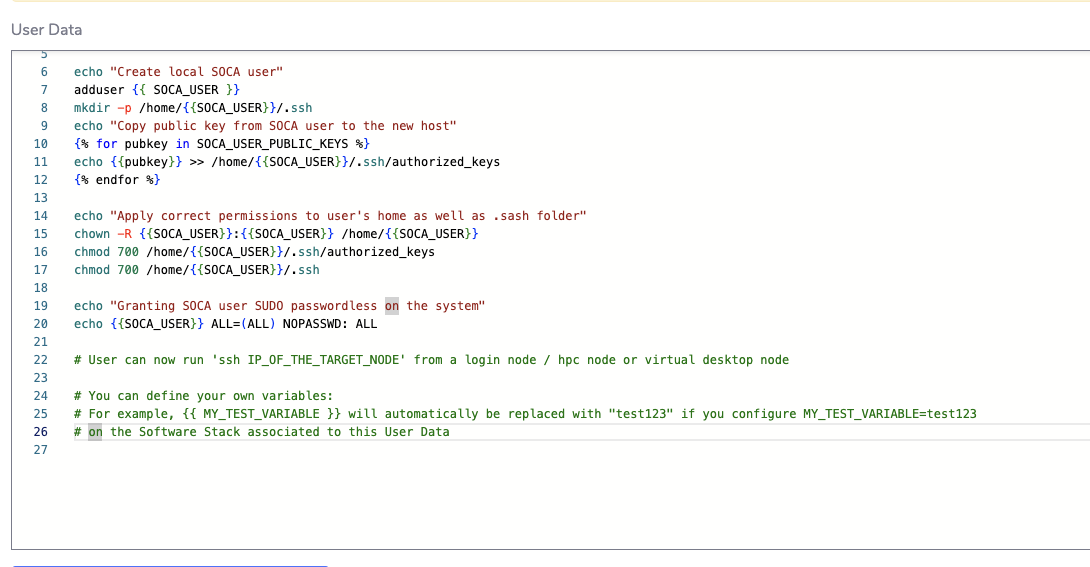This screenshot has width=1090, height=567.
Task: Click line number 20 in the gutter
Action: [41, 324]
